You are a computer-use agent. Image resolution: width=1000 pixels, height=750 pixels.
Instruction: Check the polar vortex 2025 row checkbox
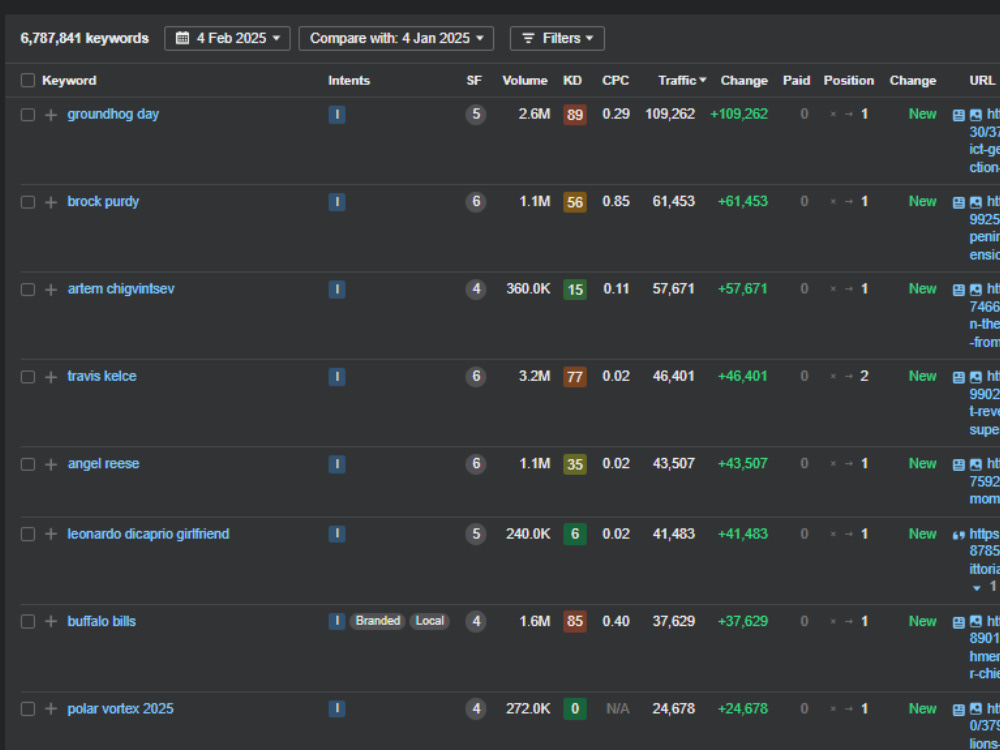(x=27, y=709)
